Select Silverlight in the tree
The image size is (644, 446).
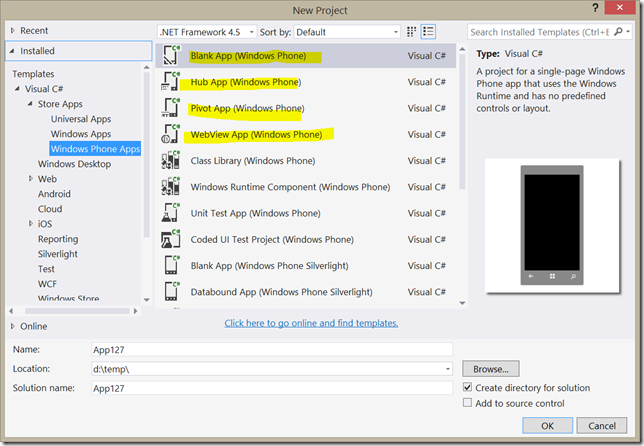click(58, 254)
